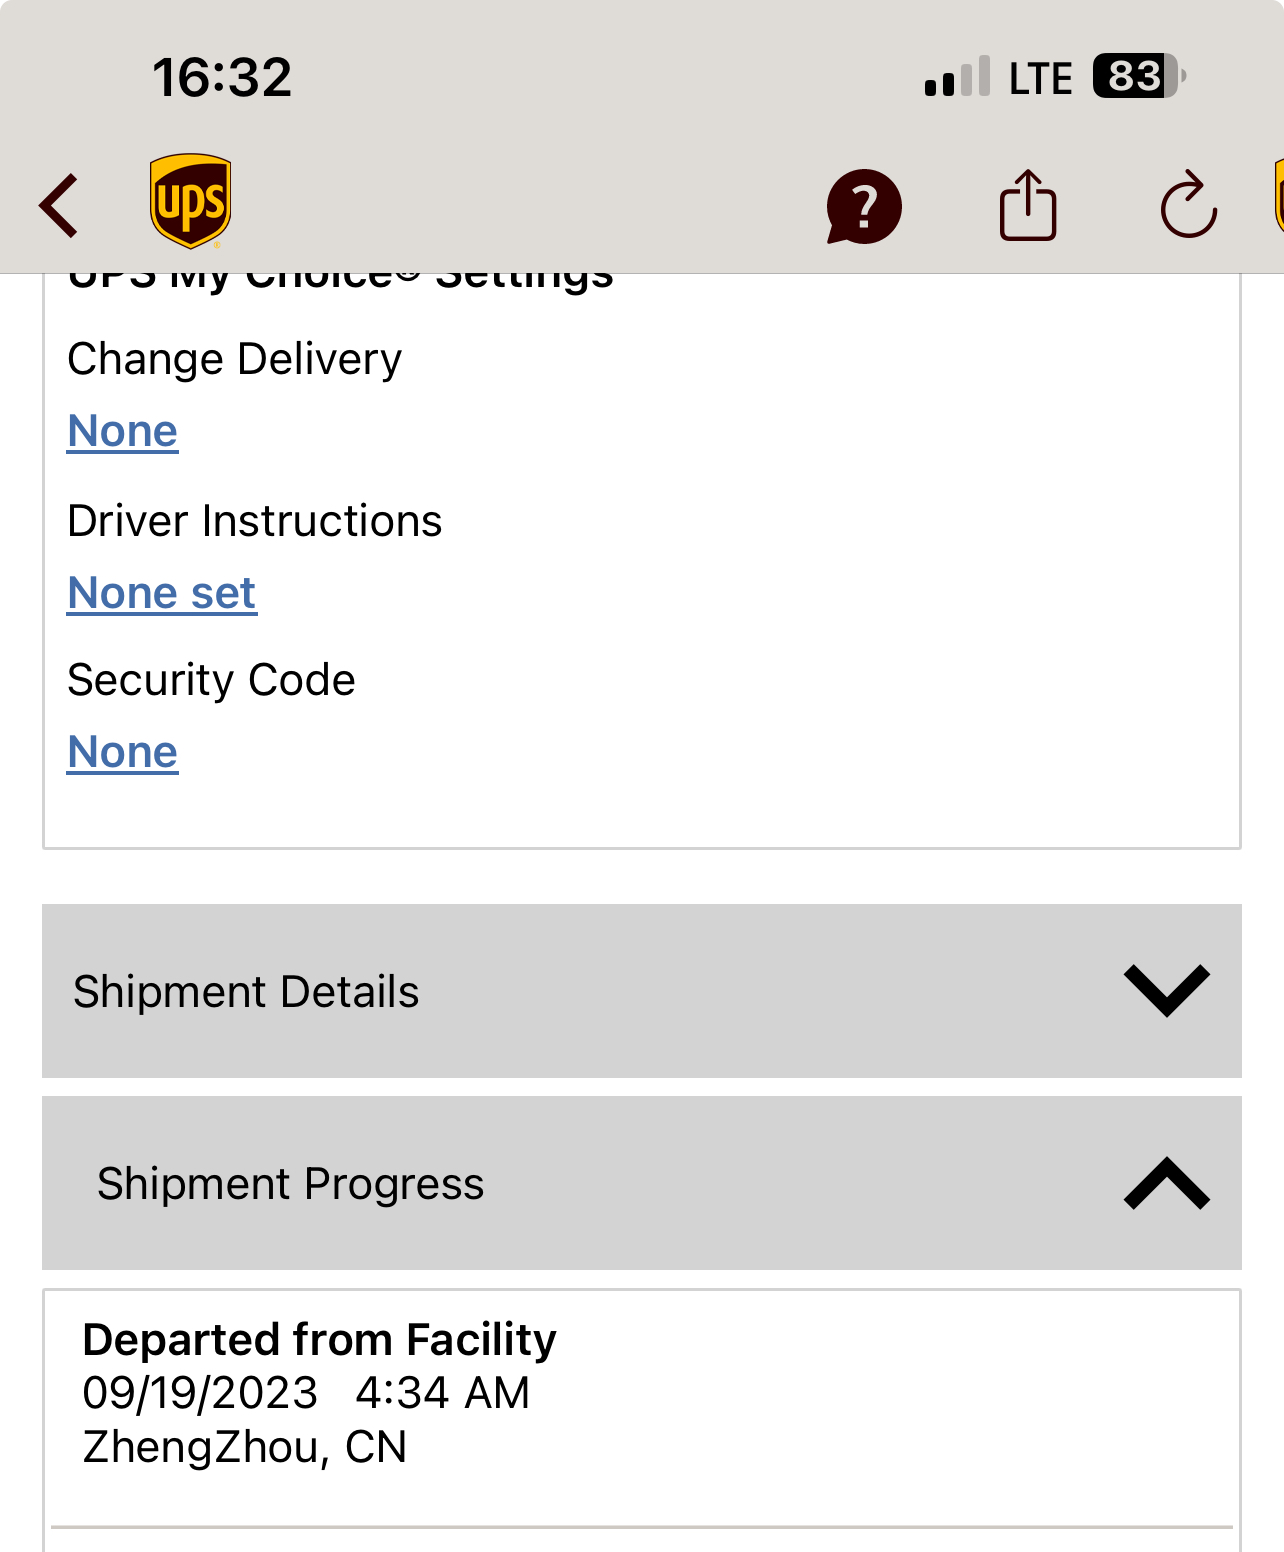The height and width of the screenshot is (1552, 1284).
Task: Tap the Driver Instructions label
Action: [x=254, y=521]
